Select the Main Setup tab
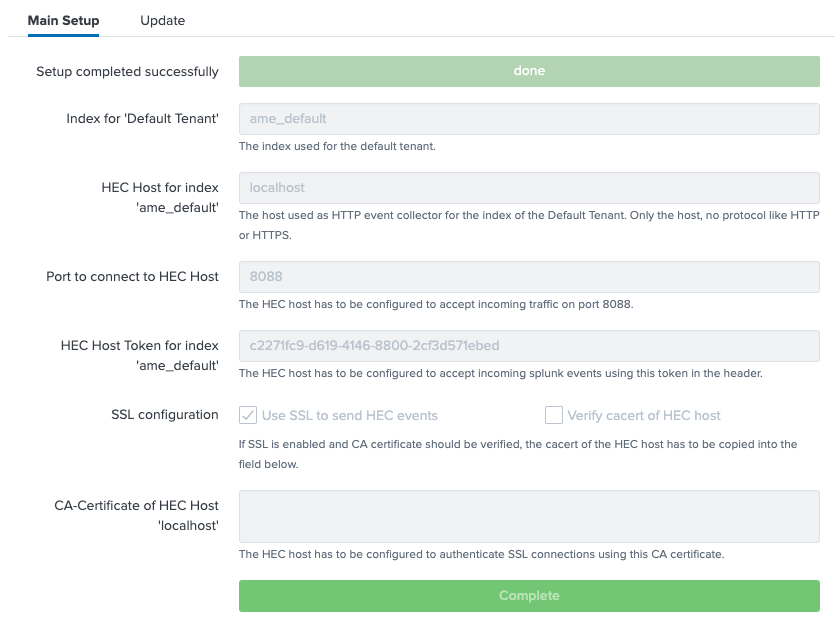This screenshot has height=622, width=835. pos(63,20)
